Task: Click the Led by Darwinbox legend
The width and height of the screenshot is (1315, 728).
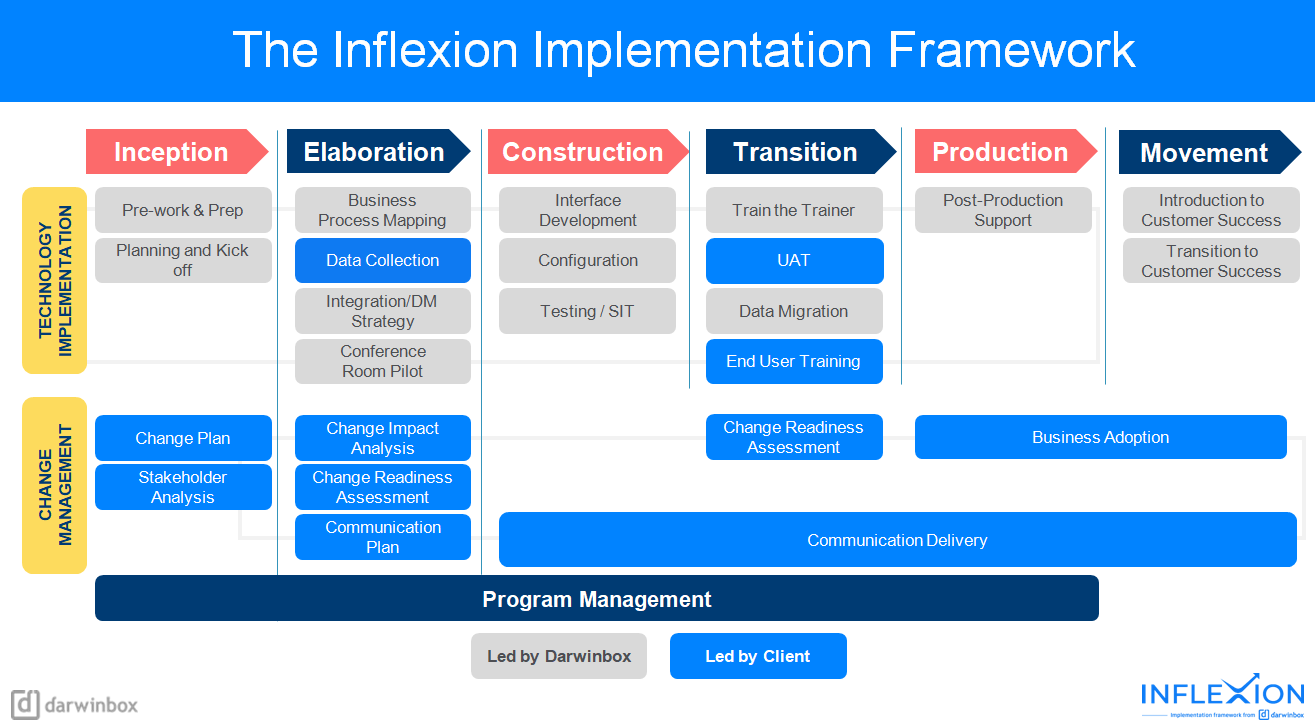Action: coord(559,656)
